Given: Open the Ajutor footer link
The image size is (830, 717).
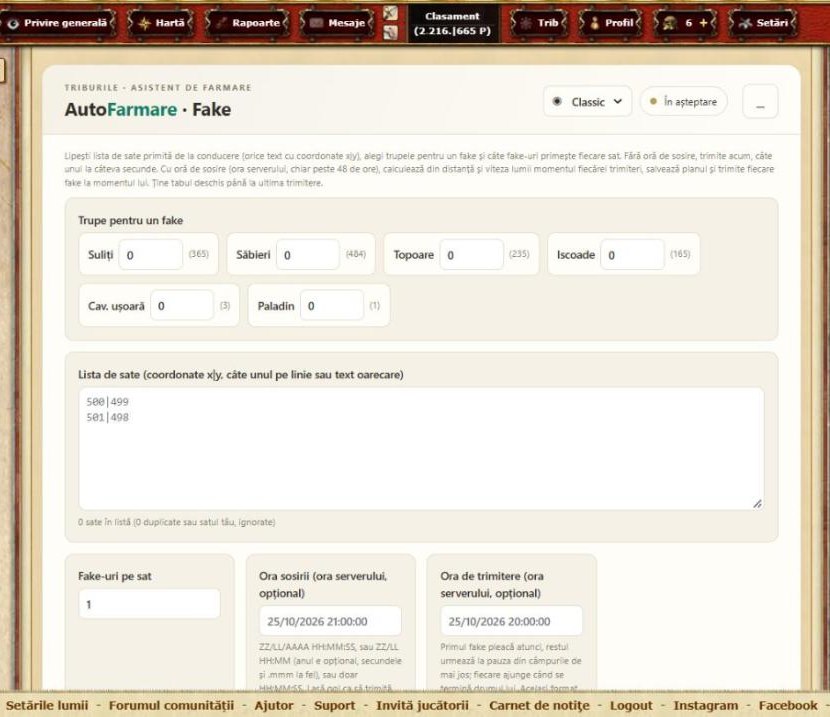Looking at the screenshot, I should (x=274, y=705).
